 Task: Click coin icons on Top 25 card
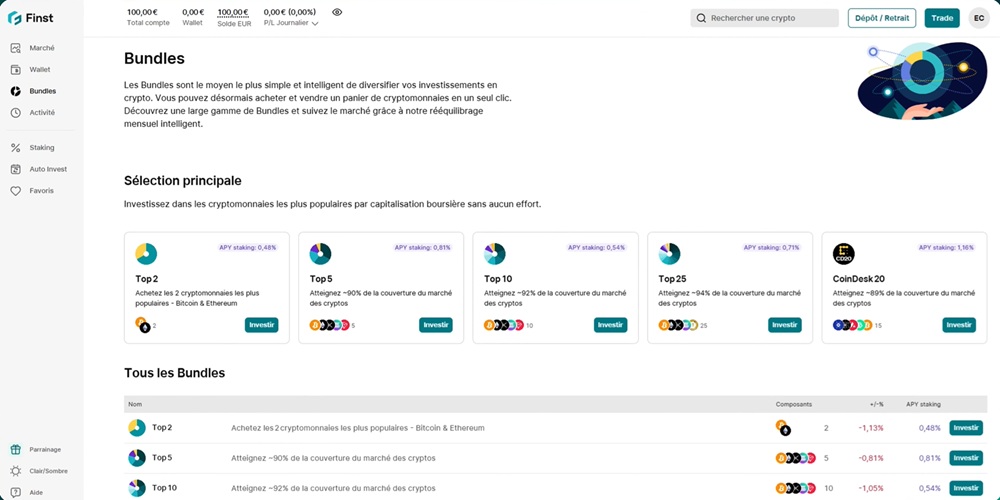pos(679,325)
